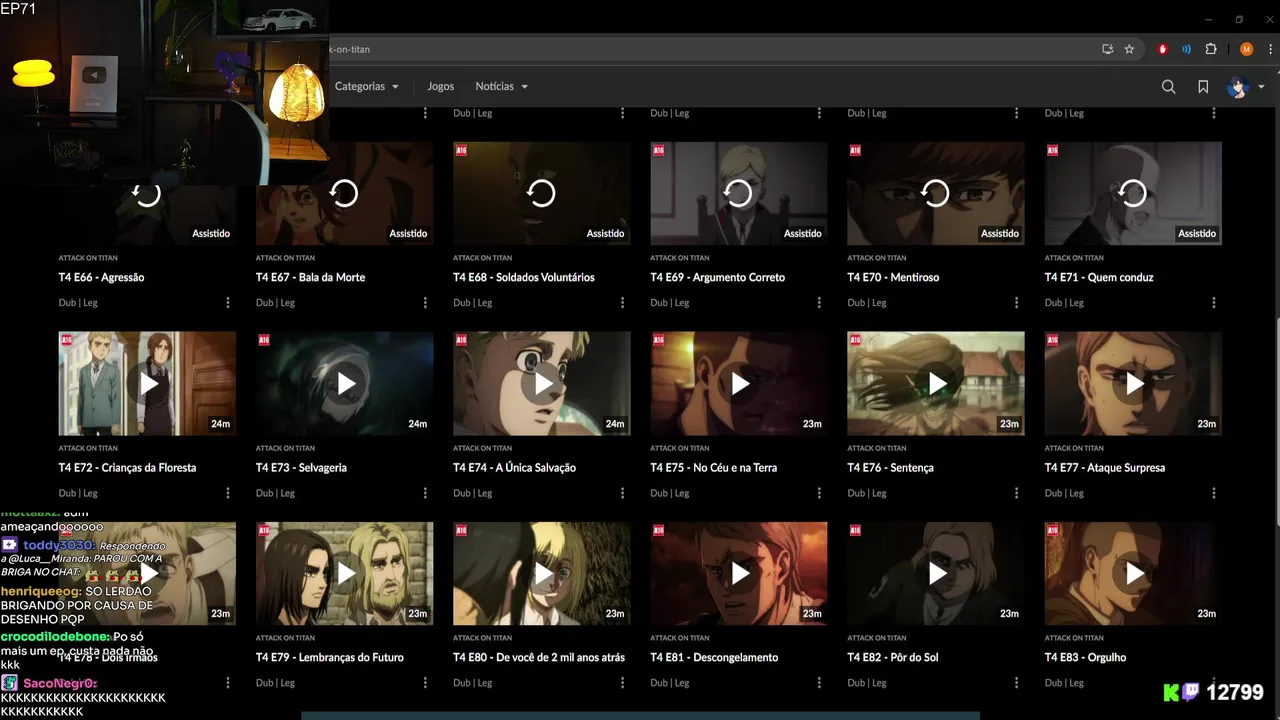Open options menu for E69 Argumento Correto

click(819, 303)
